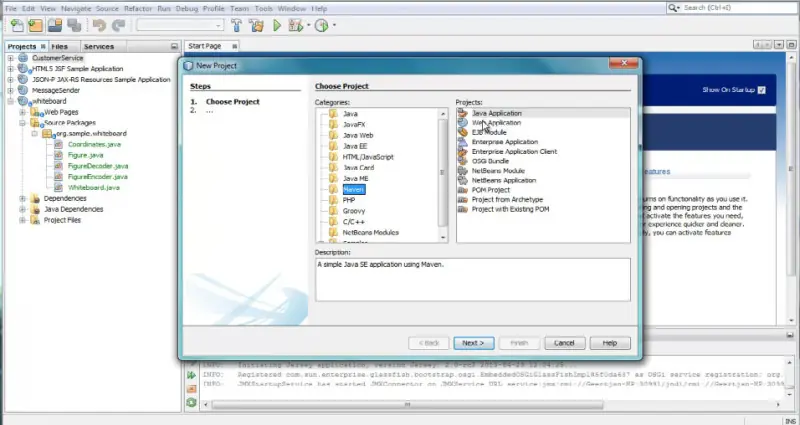Click the Open Project toolbar icon
Image resolution: width=800 pixels, height=425 pixels.
[x=55, y=25]
